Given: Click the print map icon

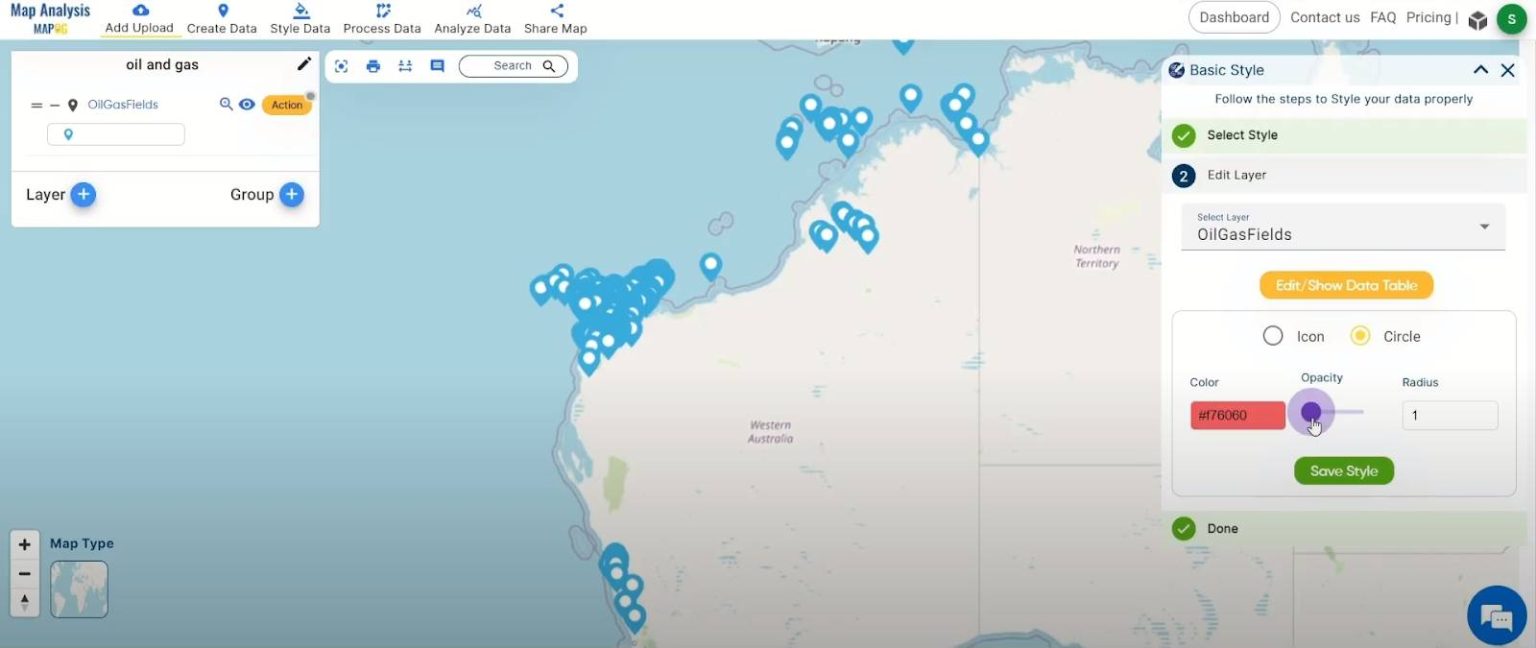Looking at the screenshot, I should (x=373, y=66).
